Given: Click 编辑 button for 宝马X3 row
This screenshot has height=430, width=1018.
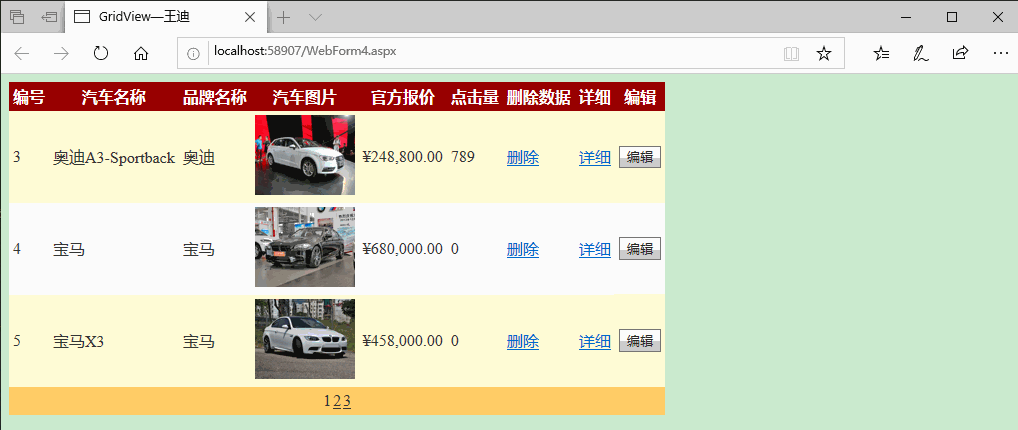Looking at the screenshot, I should click(x=639, y=341).
